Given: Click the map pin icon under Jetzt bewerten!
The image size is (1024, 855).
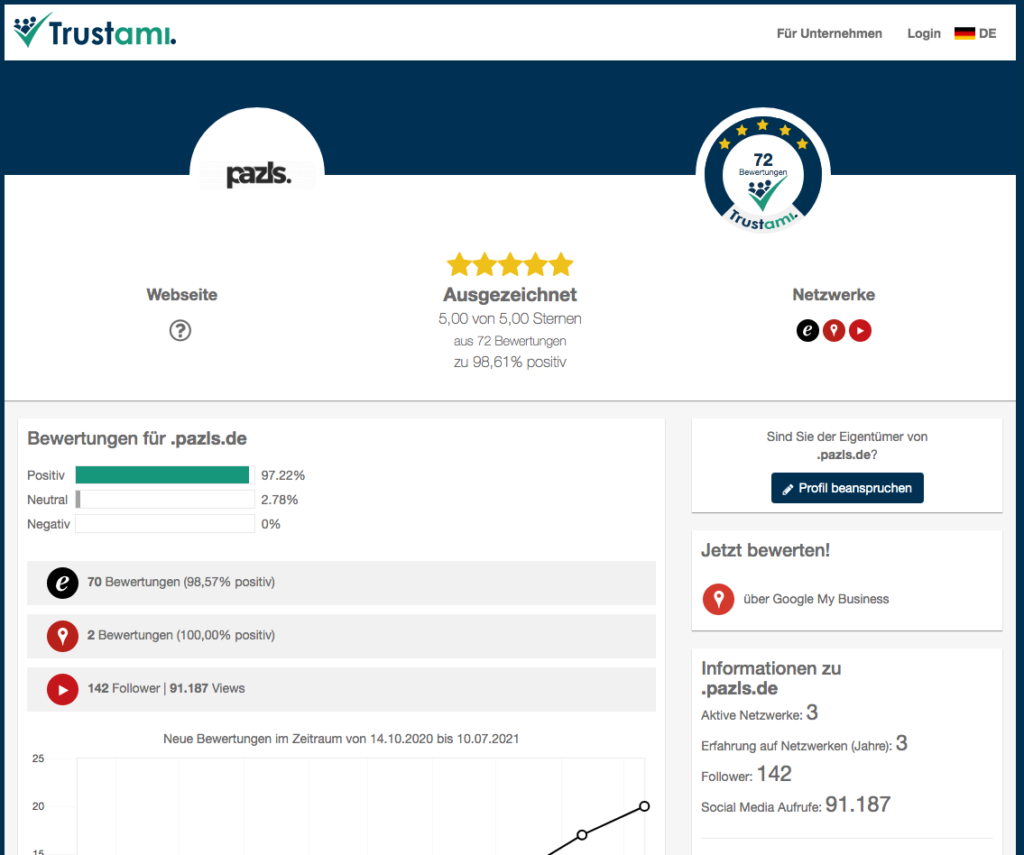Looking at the screenshot, I should pyautogui.click(x=718, y=599).
